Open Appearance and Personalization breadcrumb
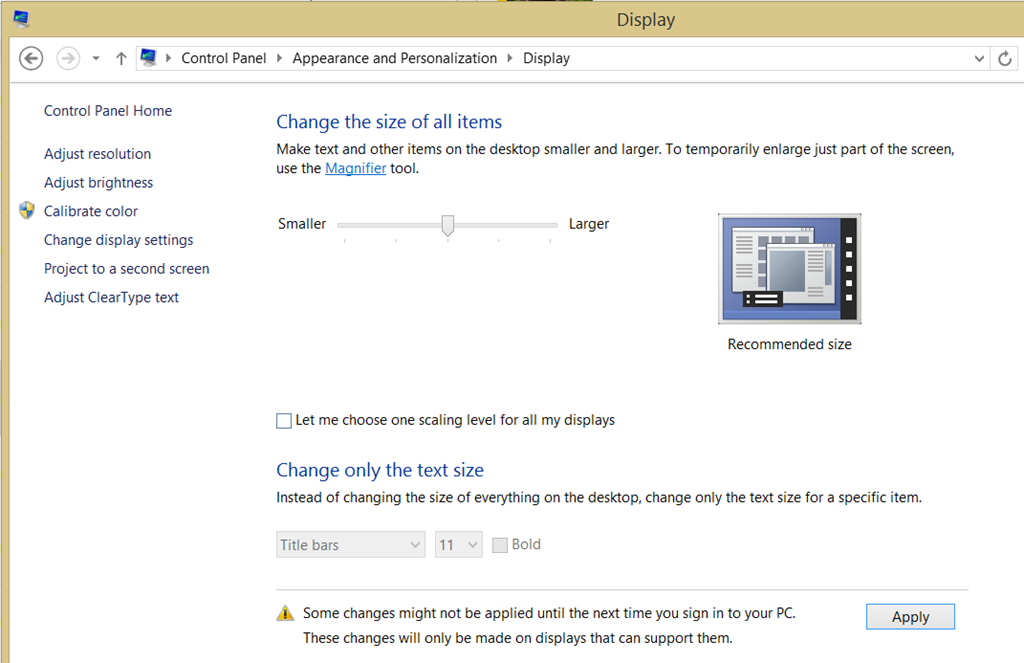Viewport: 1024px width, 663px height. point(394,58)
